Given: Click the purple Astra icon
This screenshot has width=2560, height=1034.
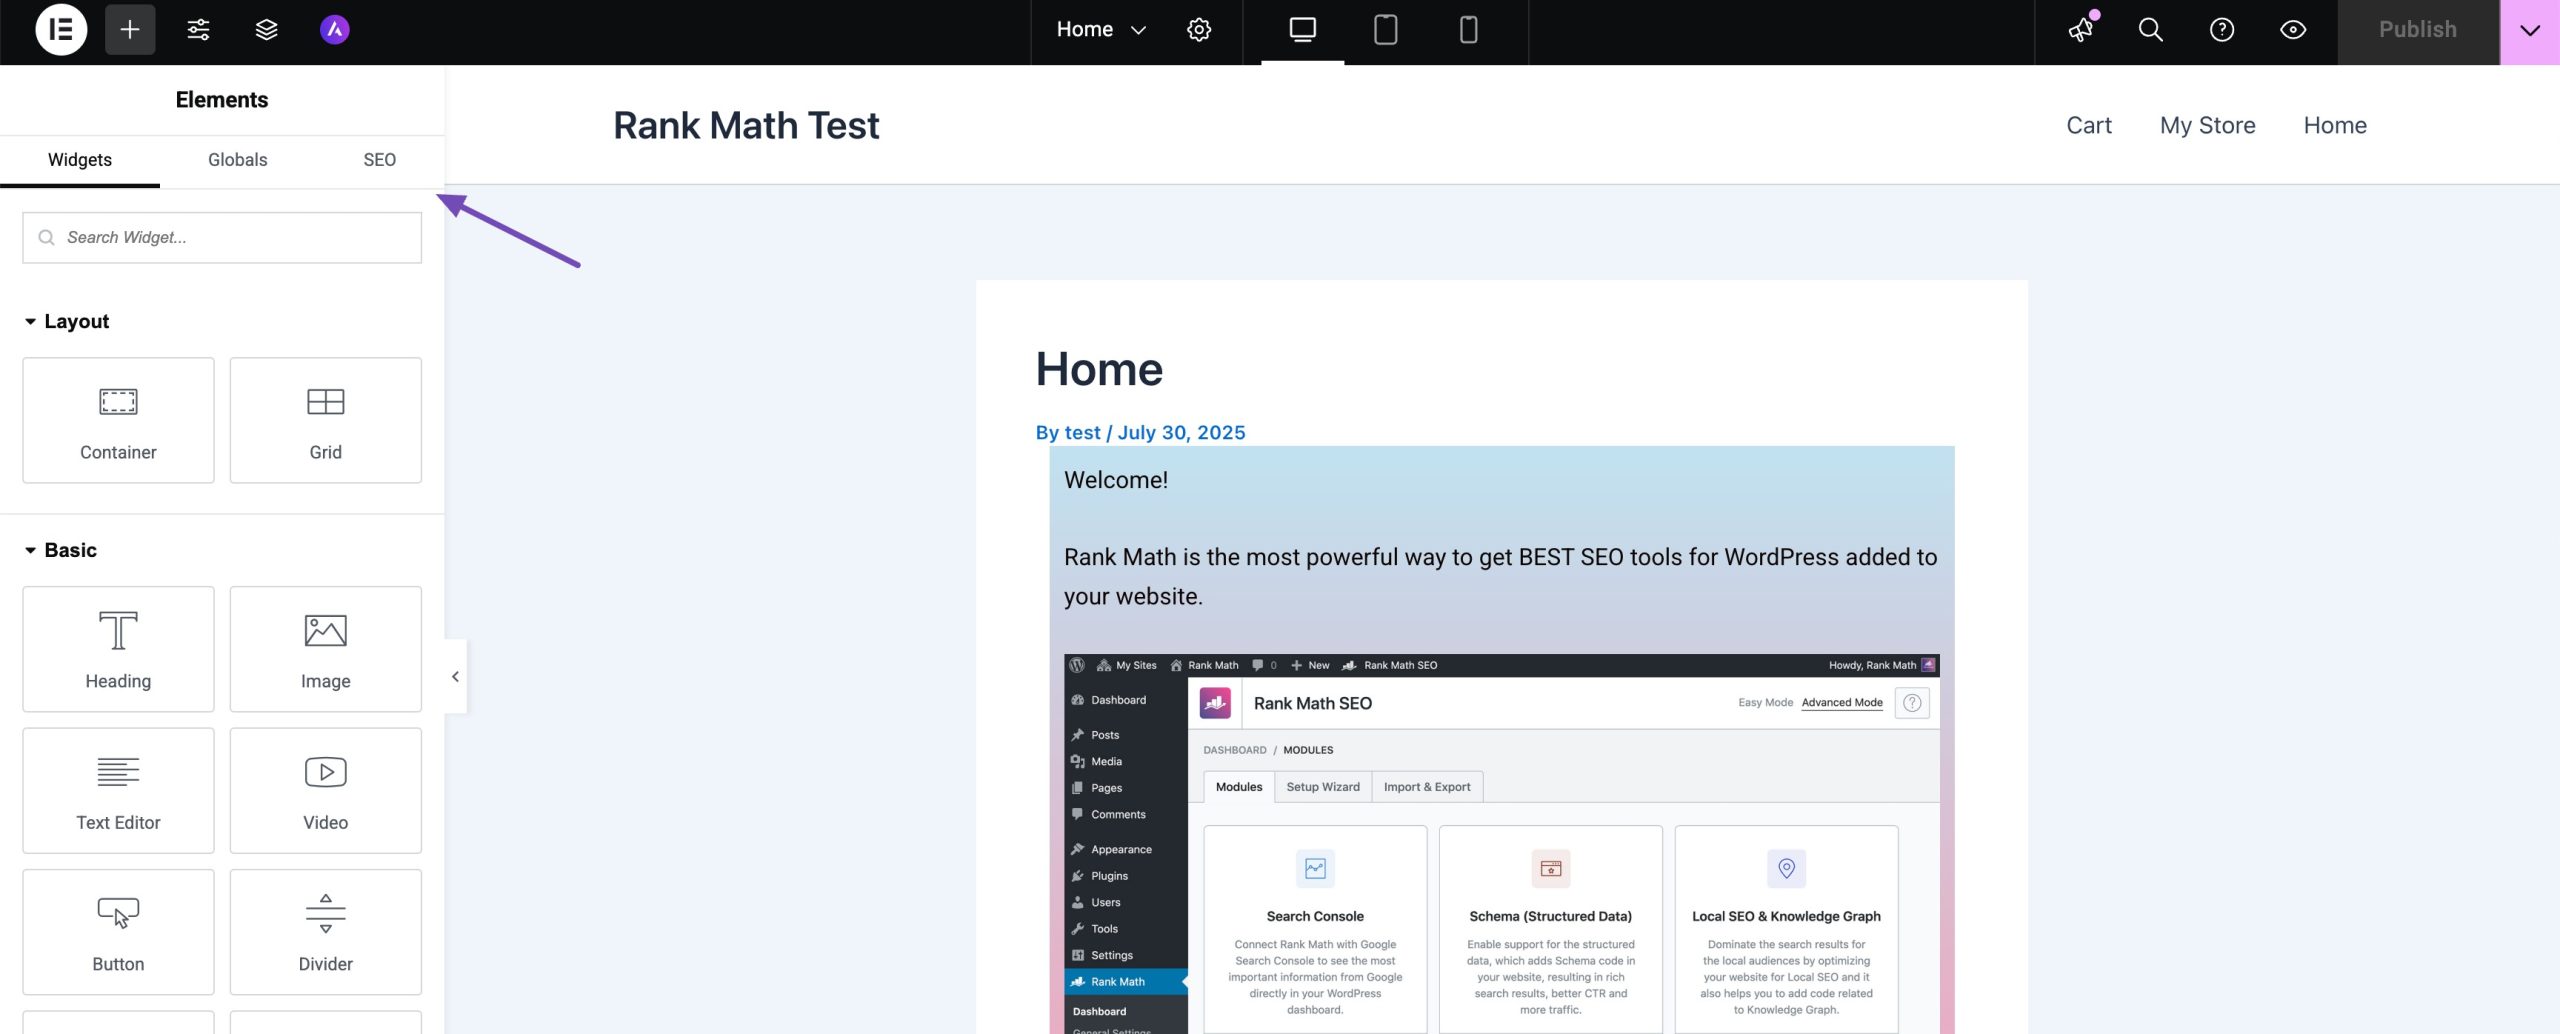Looking at the screenshot, I should [x=334, y=30].
